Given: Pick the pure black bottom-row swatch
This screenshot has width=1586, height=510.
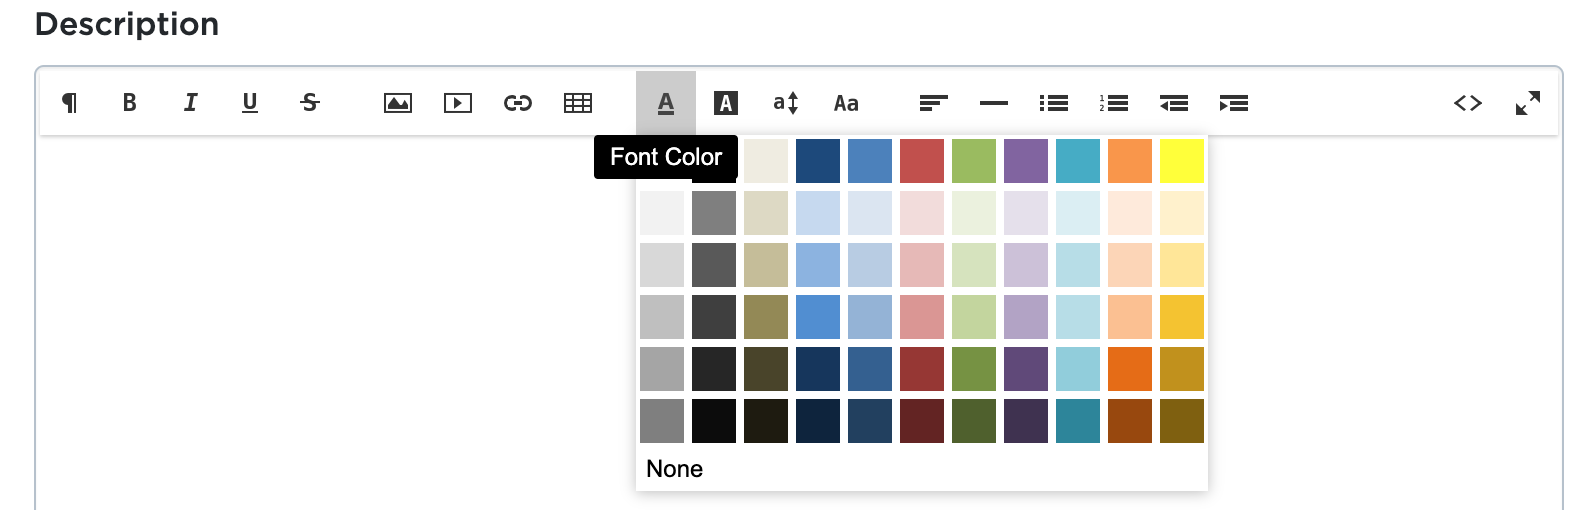Looking at the screenshot, I should (714, 421).
